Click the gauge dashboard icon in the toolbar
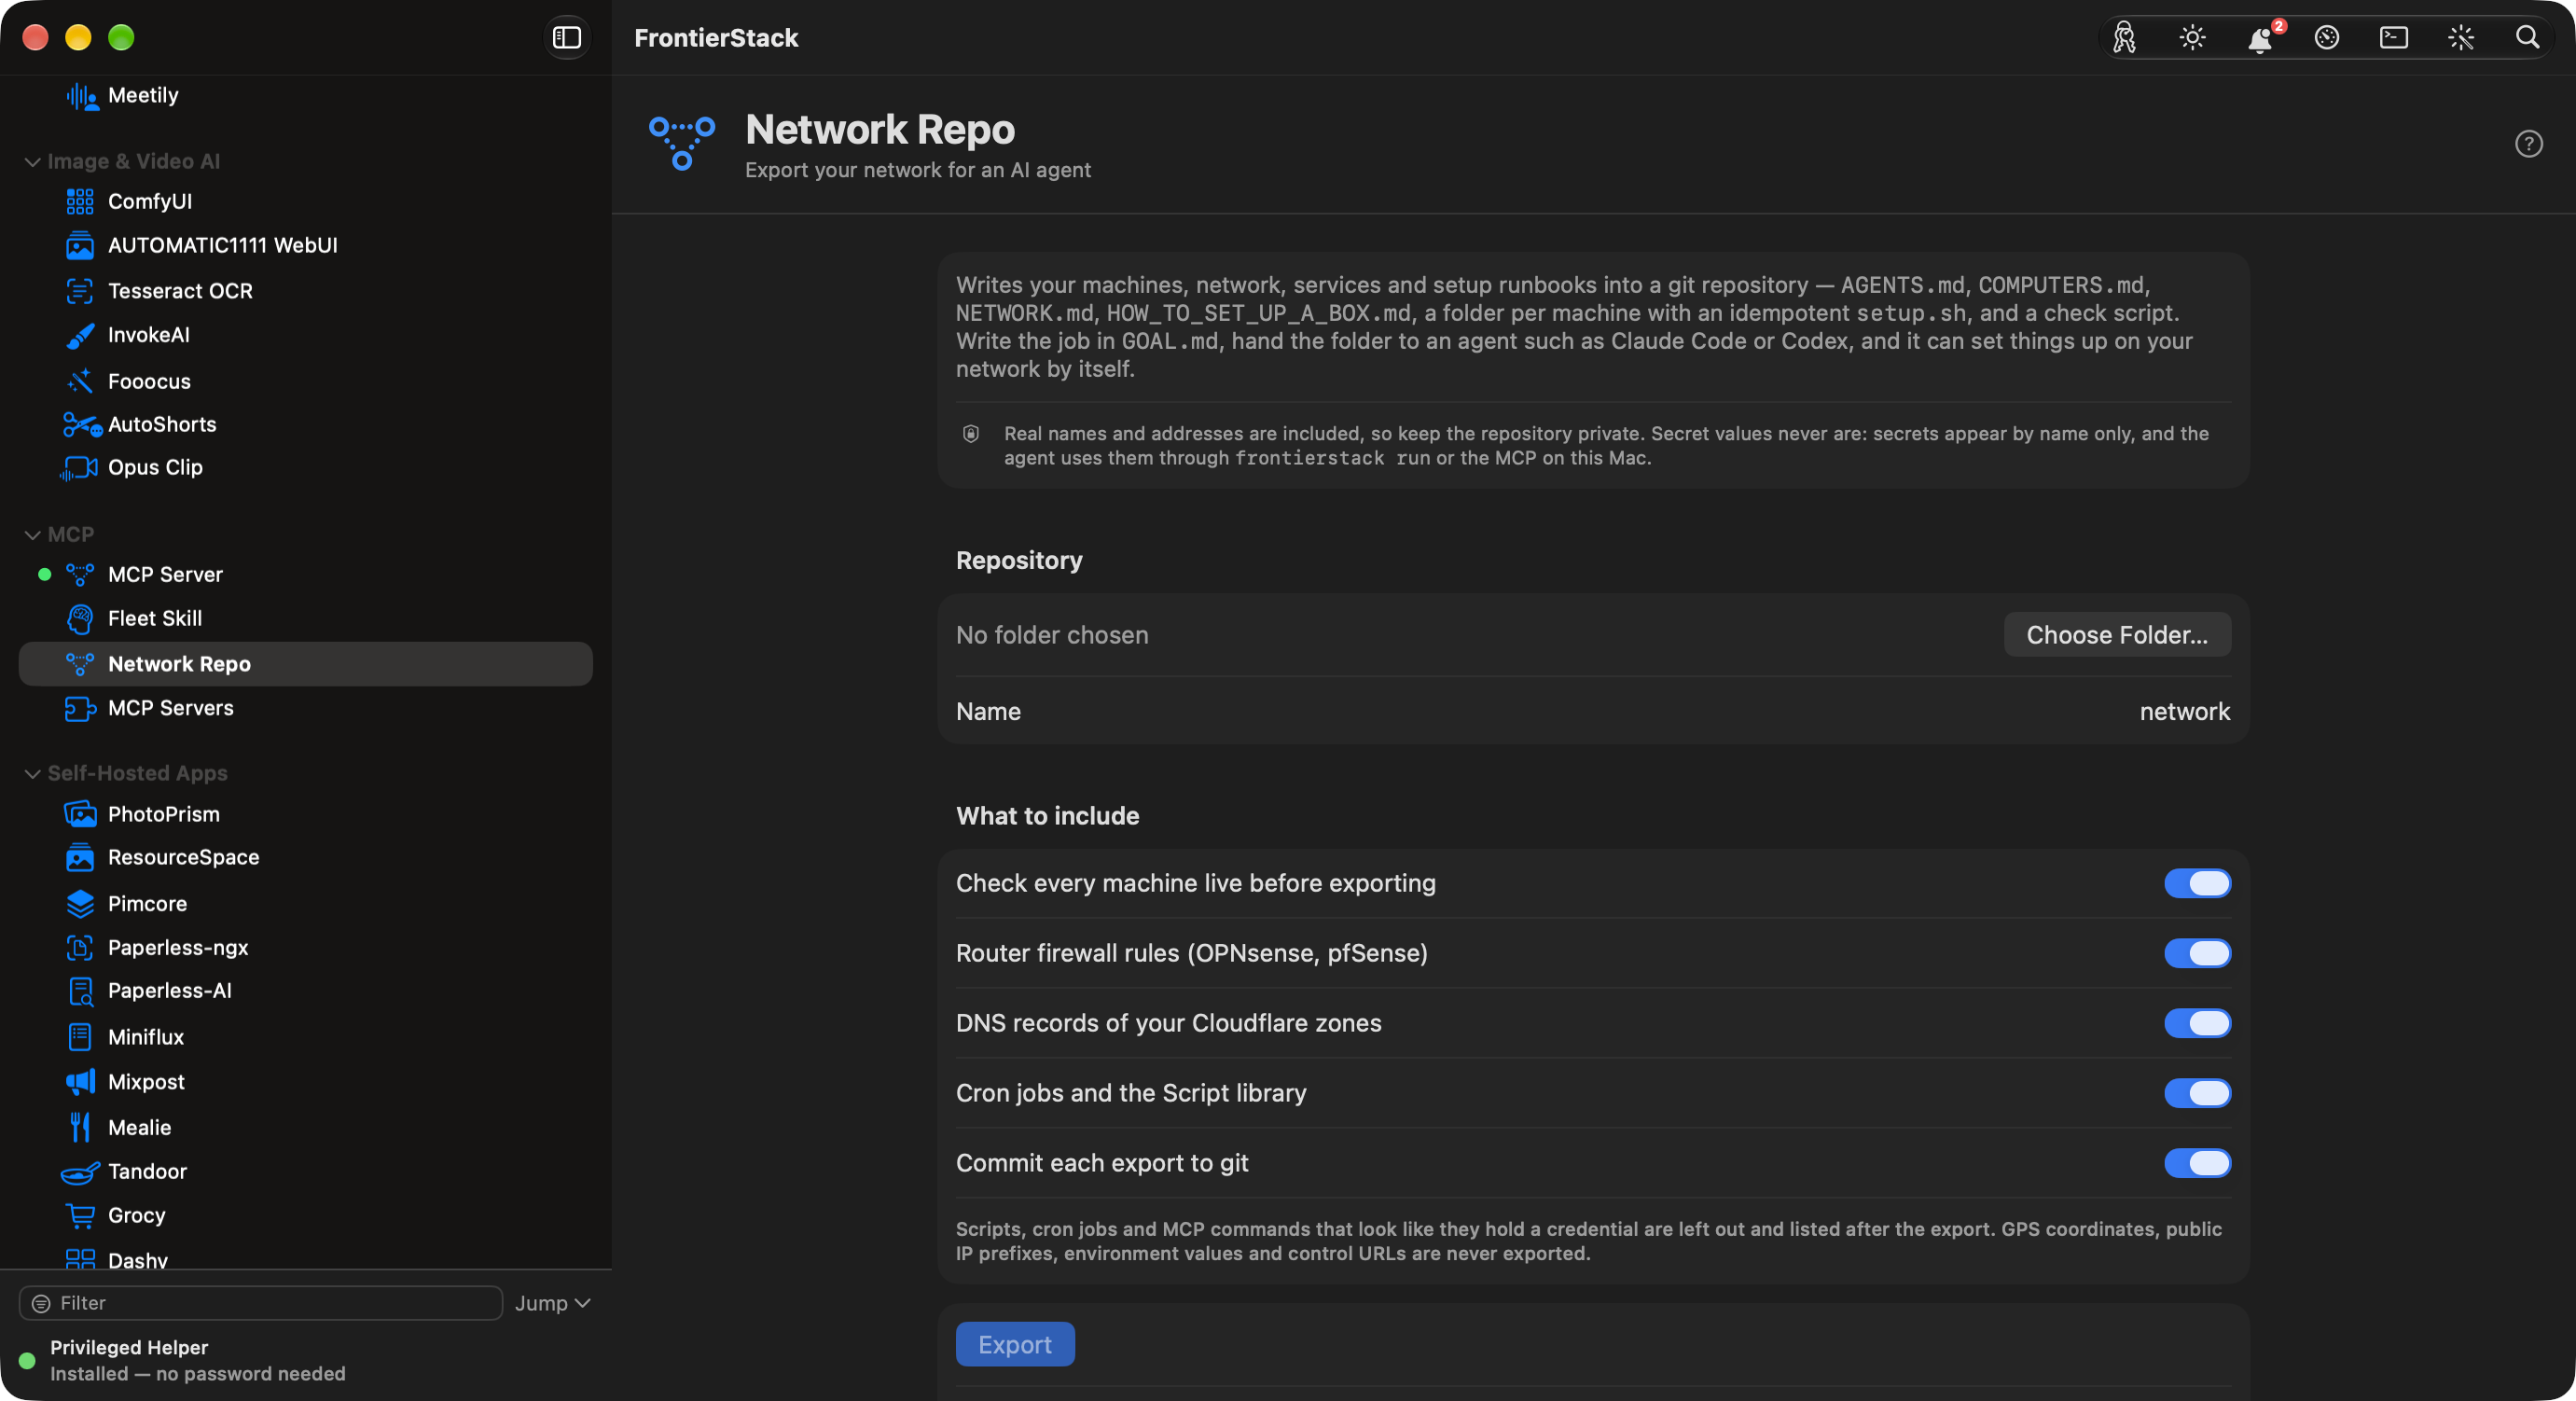The height and width of the screenshot is (1401, 2576). (2327, 38)
